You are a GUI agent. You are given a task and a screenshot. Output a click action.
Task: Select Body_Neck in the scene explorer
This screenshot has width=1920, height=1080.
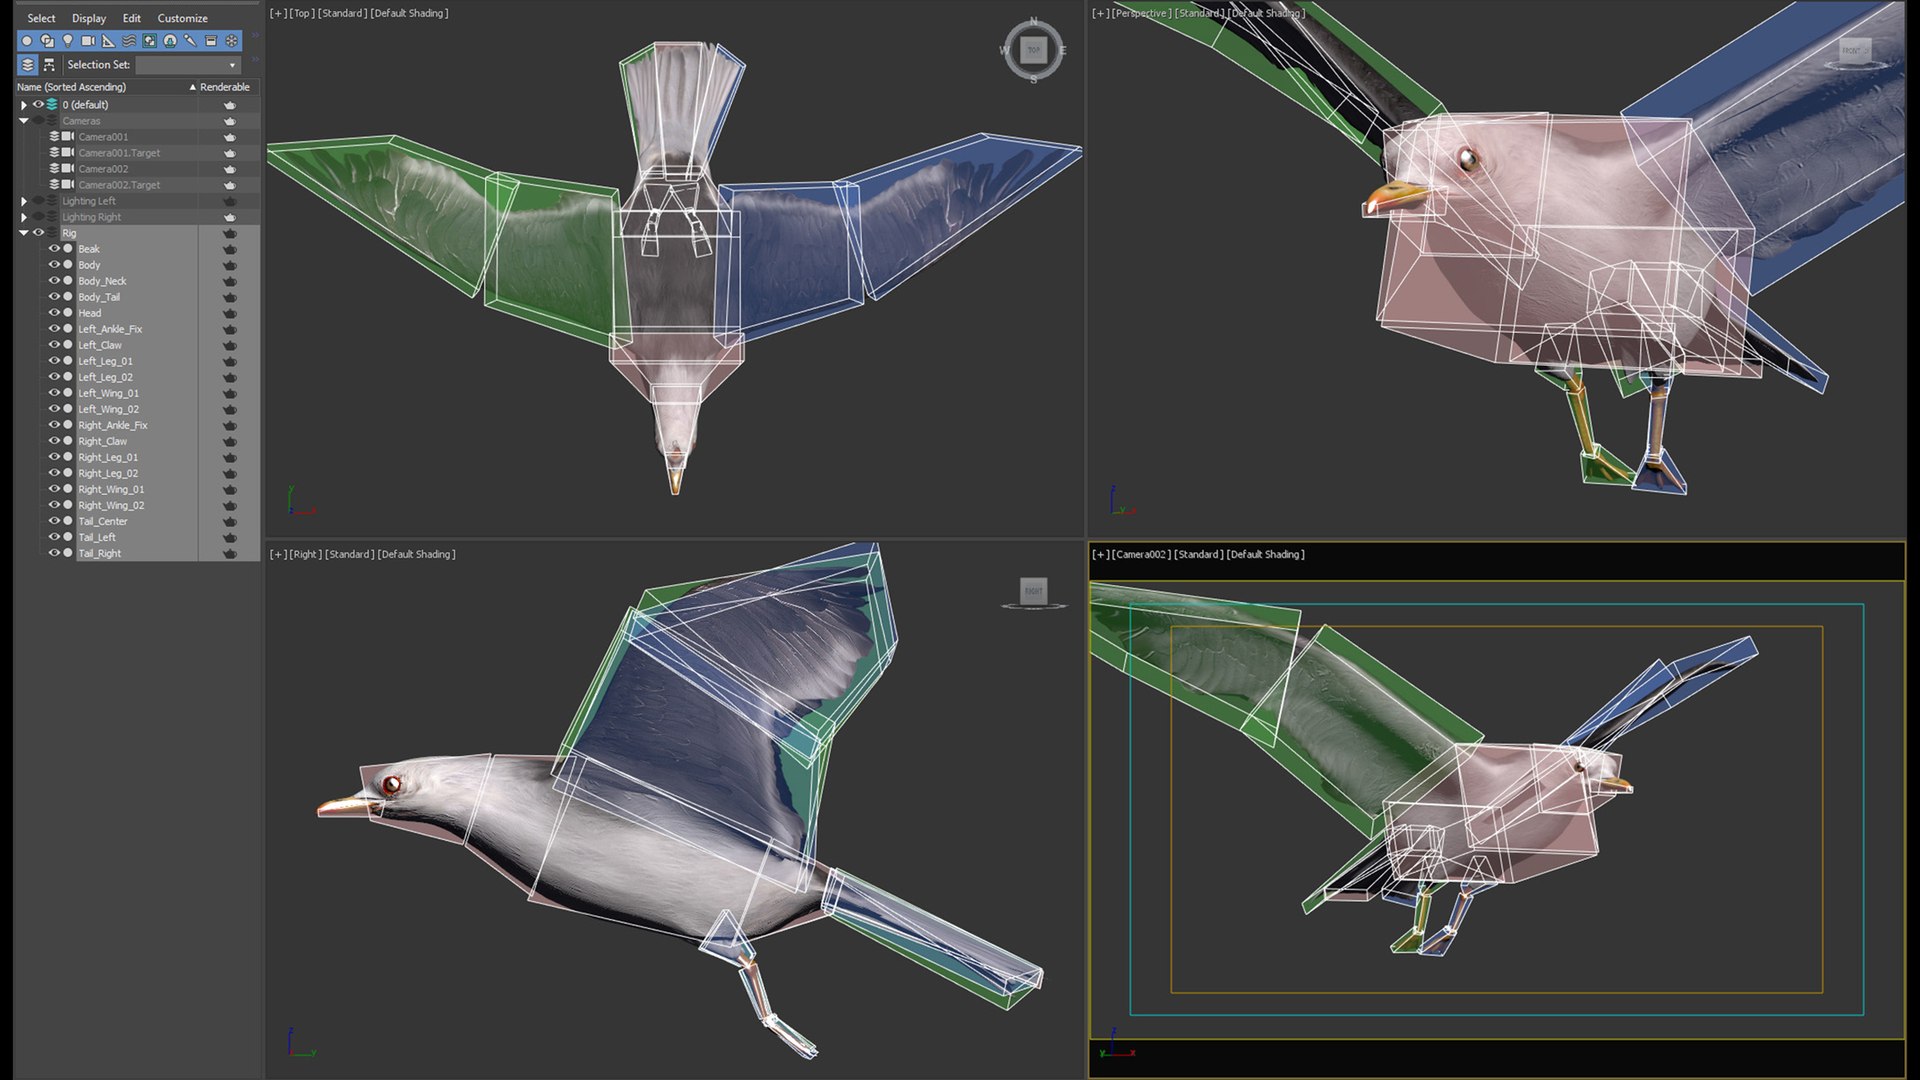[102, 281]
